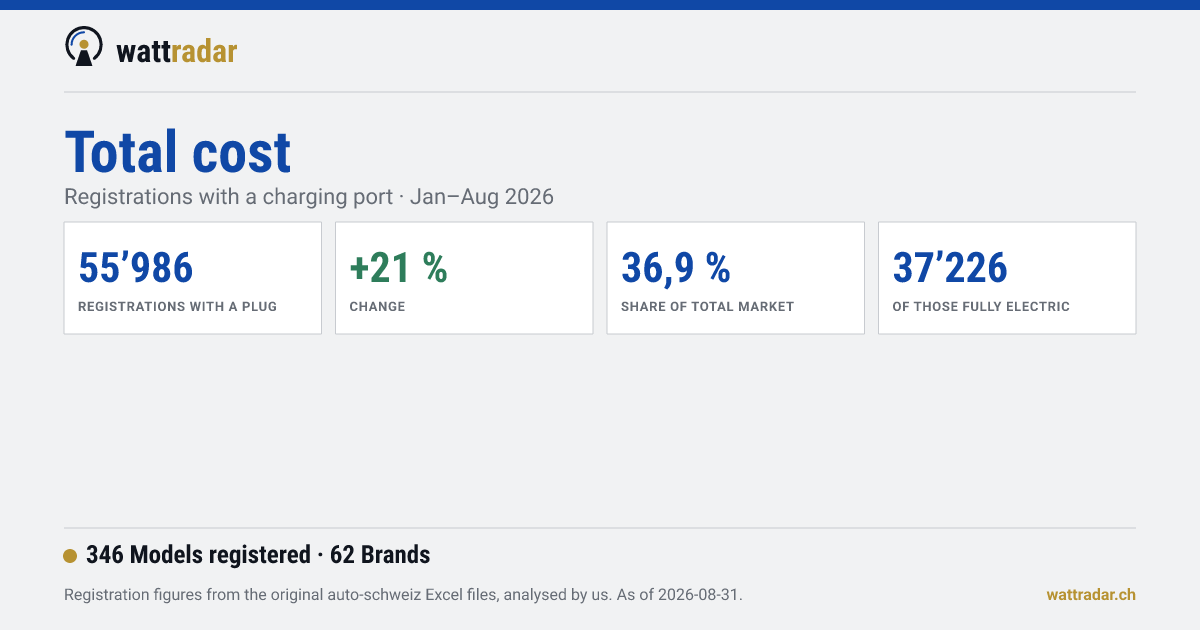Image resolution: width=1200 pixels, height=630 pixels.
Task: Click the 'OF THOSE FULLY ELECTRIC' label
Action: [981, 306]
